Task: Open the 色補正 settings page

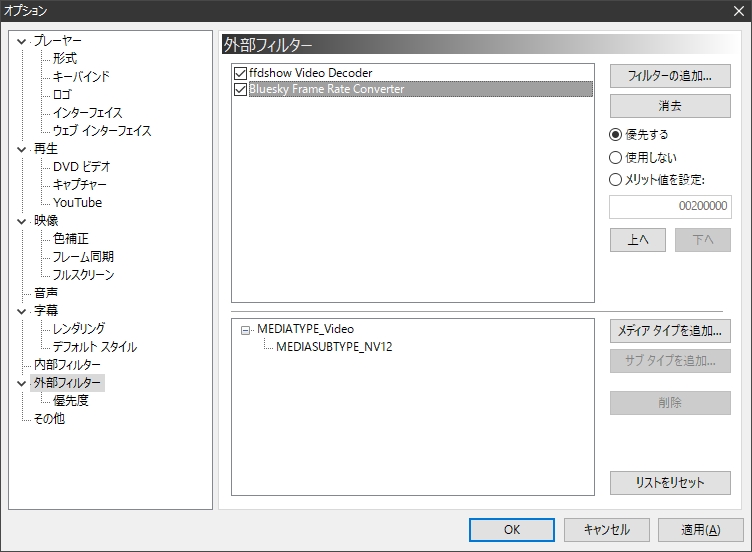Action: (70, 239)
